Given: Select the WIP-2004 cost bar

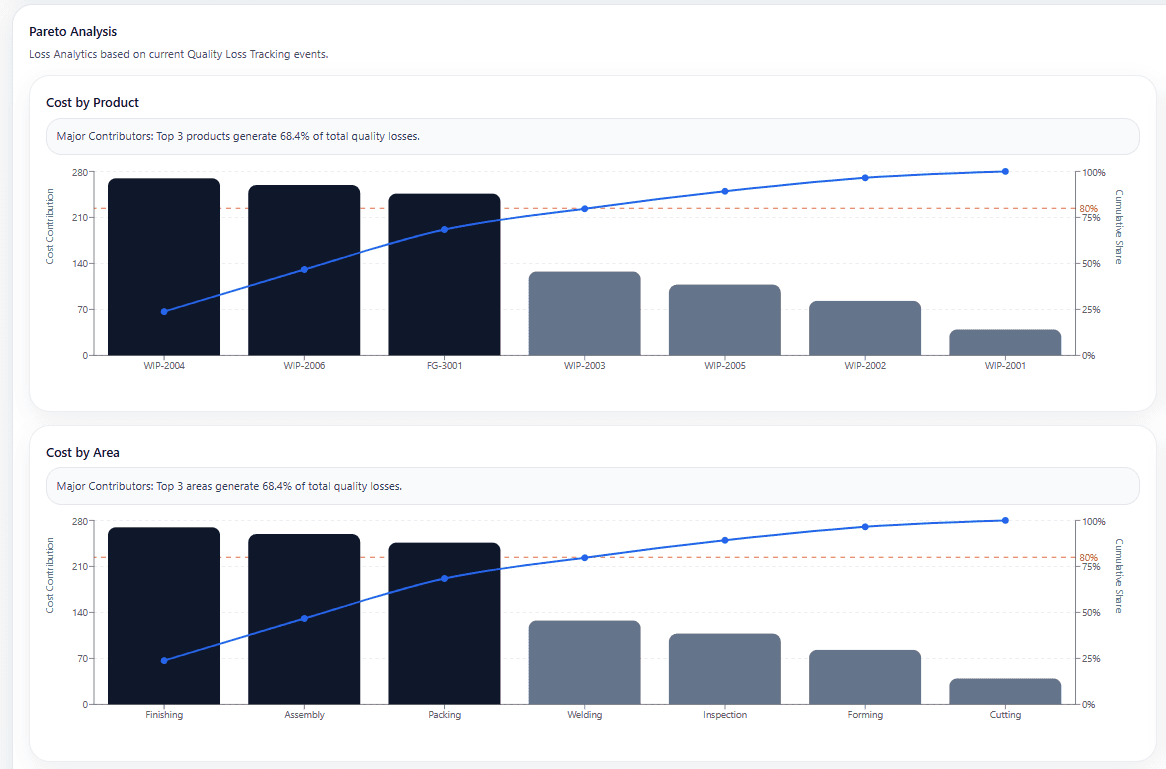Looking at the screenshot, I should point(164,265).
